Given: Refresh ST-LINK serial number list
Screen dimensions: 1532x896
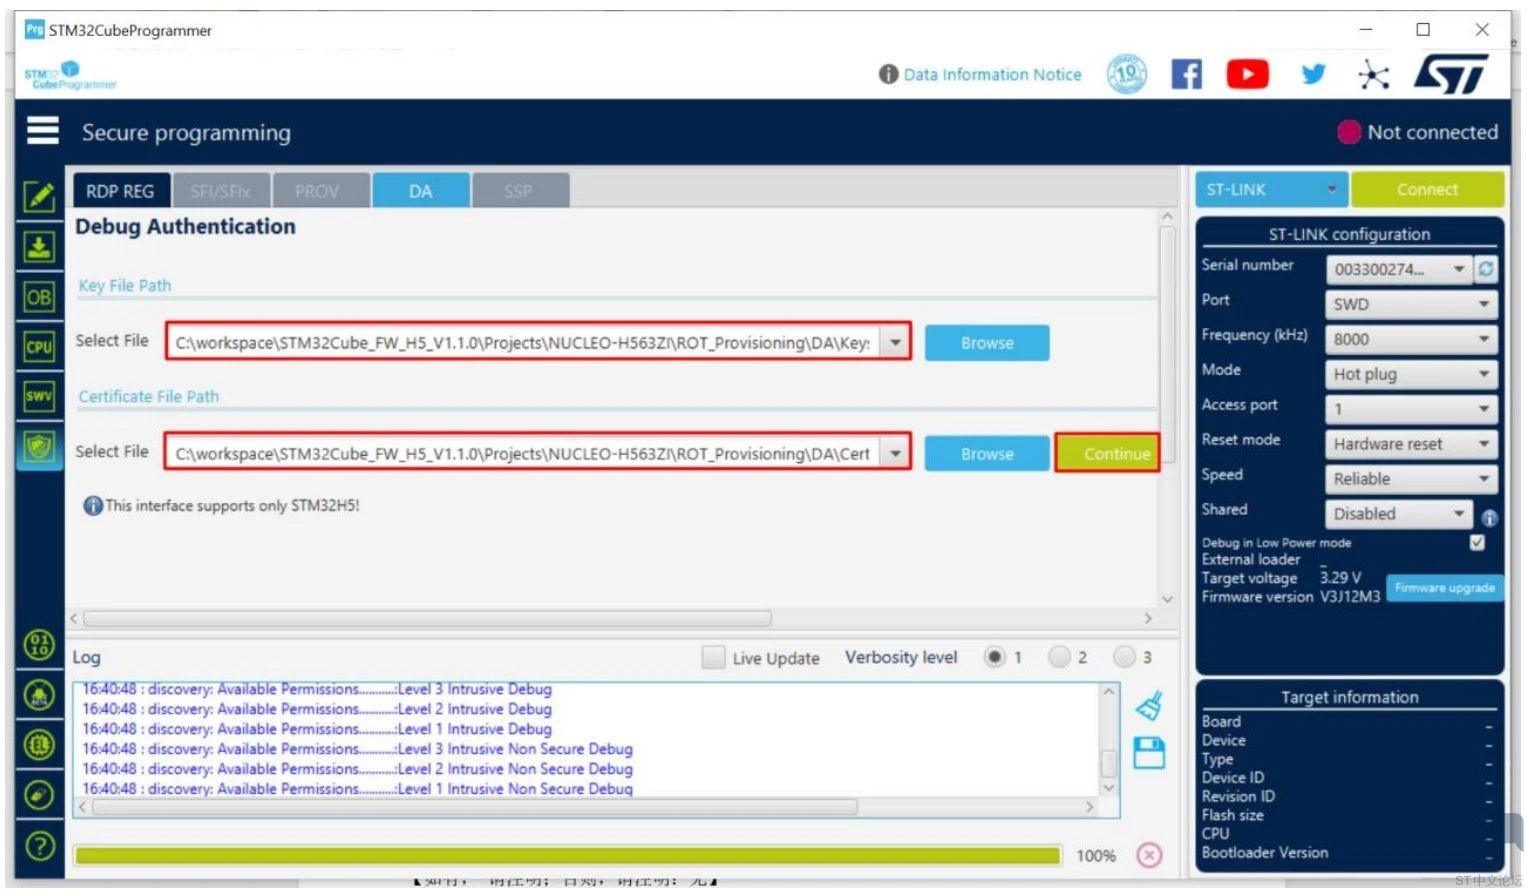Looking at the screenshot, I should pyautogui.click(x=1486, y=269).
